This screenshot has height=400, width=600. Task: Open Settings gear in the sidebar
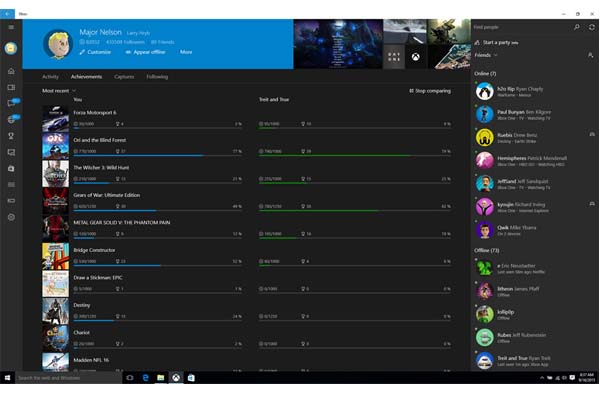click(x=11, y=217)
